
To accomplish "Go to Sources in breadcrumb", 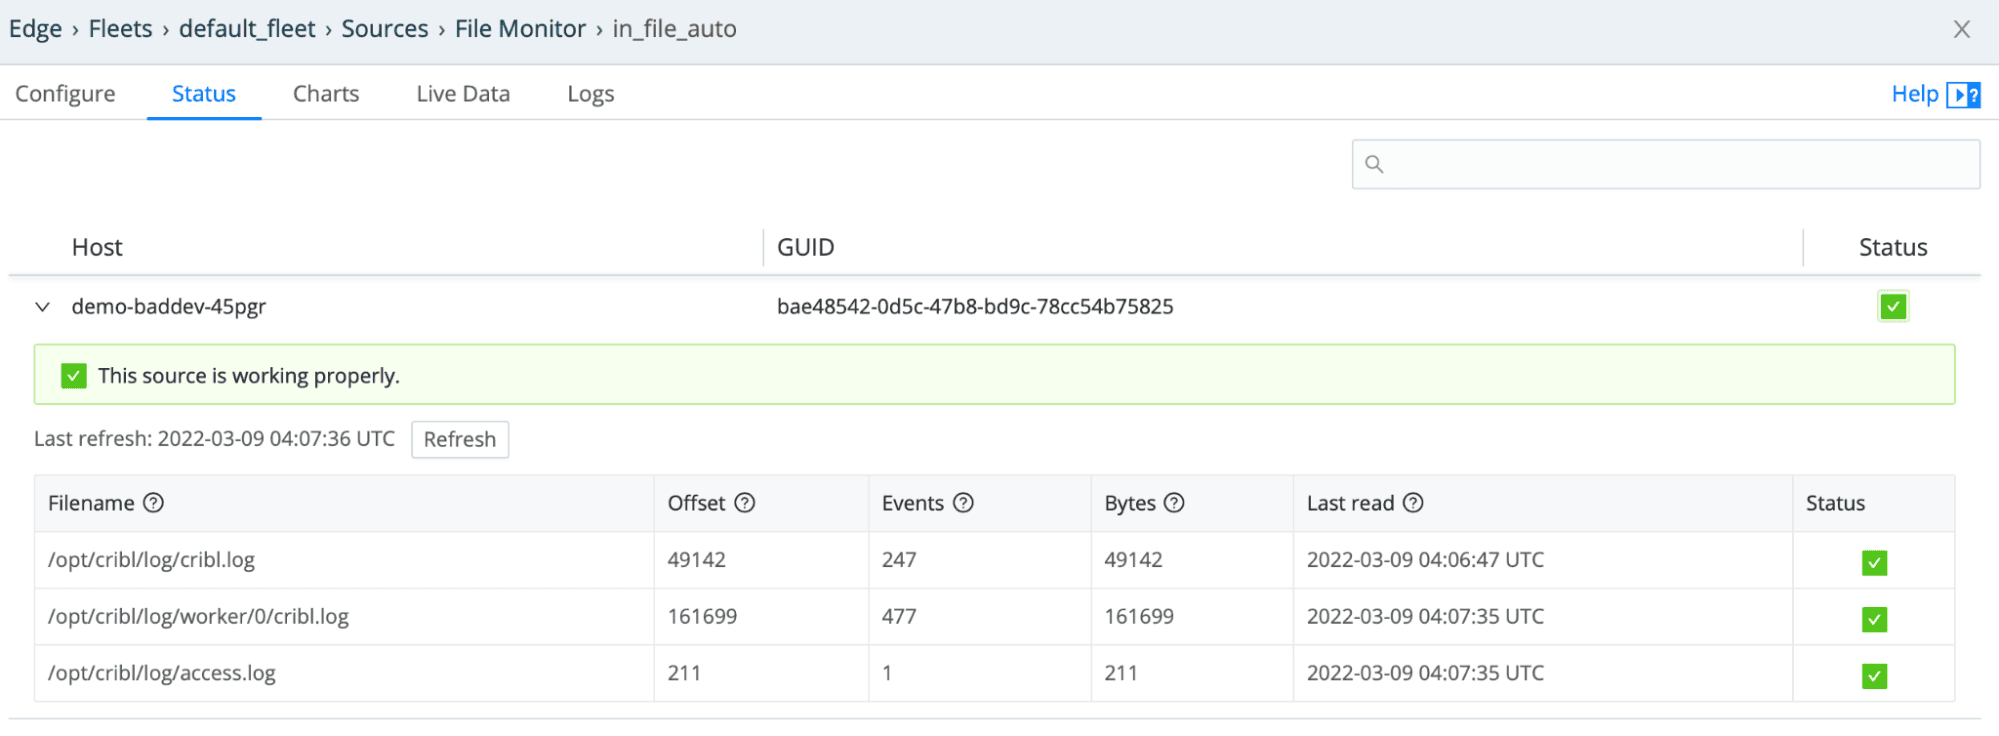I will [385, 29].
